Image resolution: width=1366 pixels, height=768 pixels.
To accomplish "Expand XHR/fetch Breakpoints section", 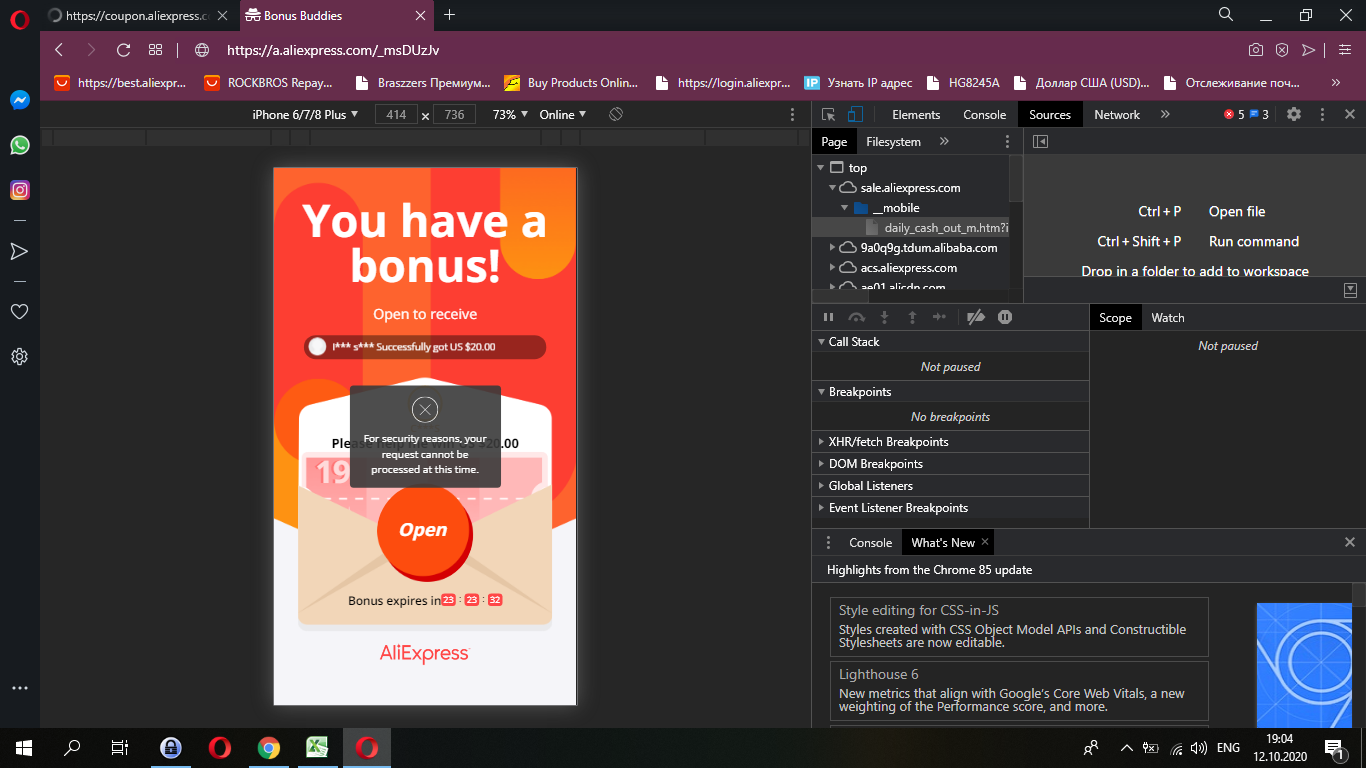I will [950, 442].
